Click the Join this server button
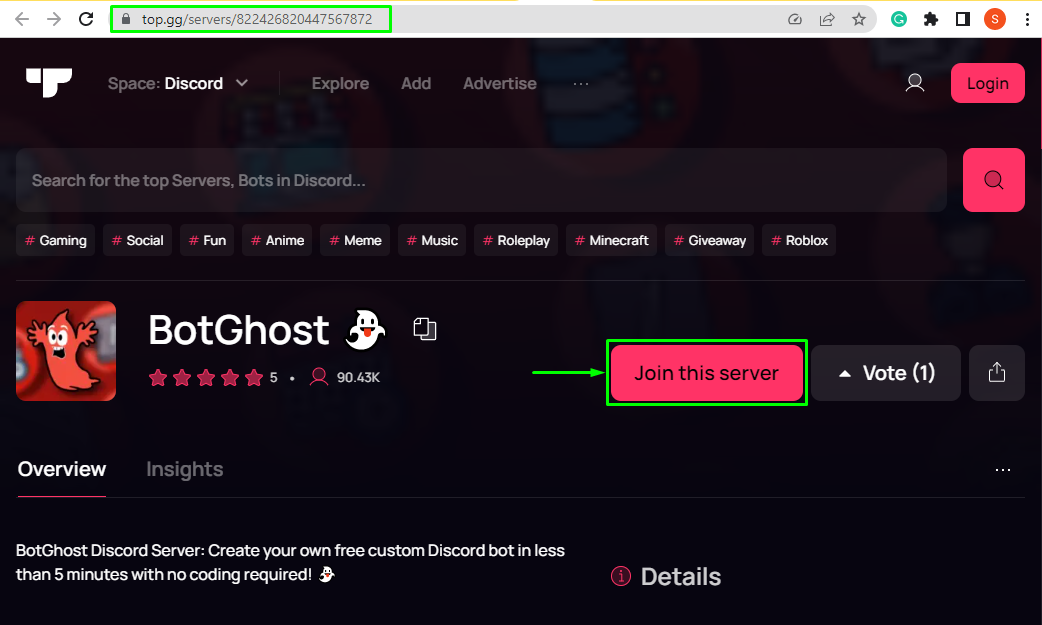 tap(706, 372)
